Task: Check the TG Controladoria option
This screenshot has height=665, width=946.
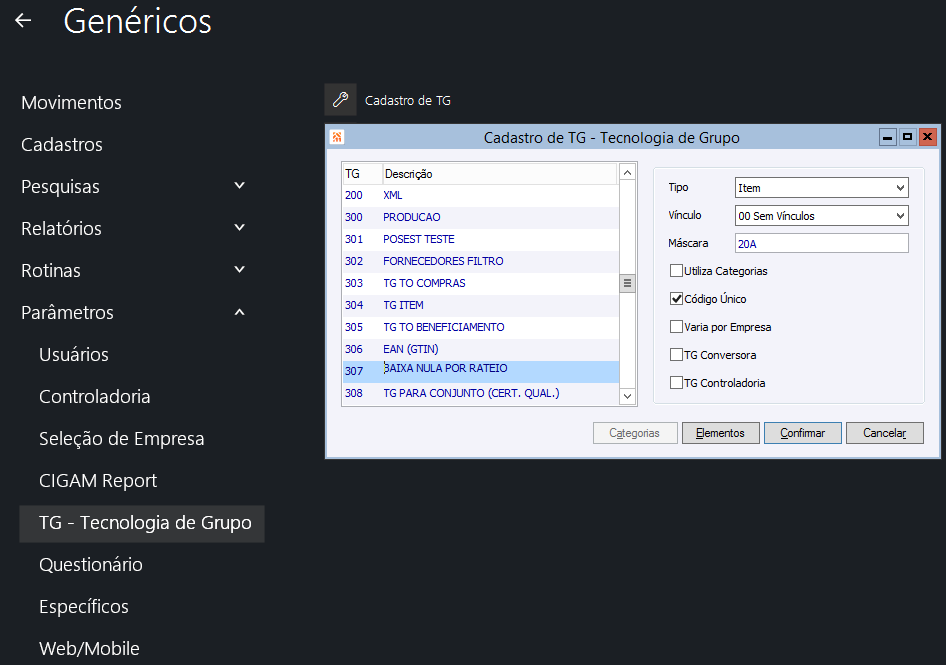Action: pyautogui.click(x=676, y=383)
